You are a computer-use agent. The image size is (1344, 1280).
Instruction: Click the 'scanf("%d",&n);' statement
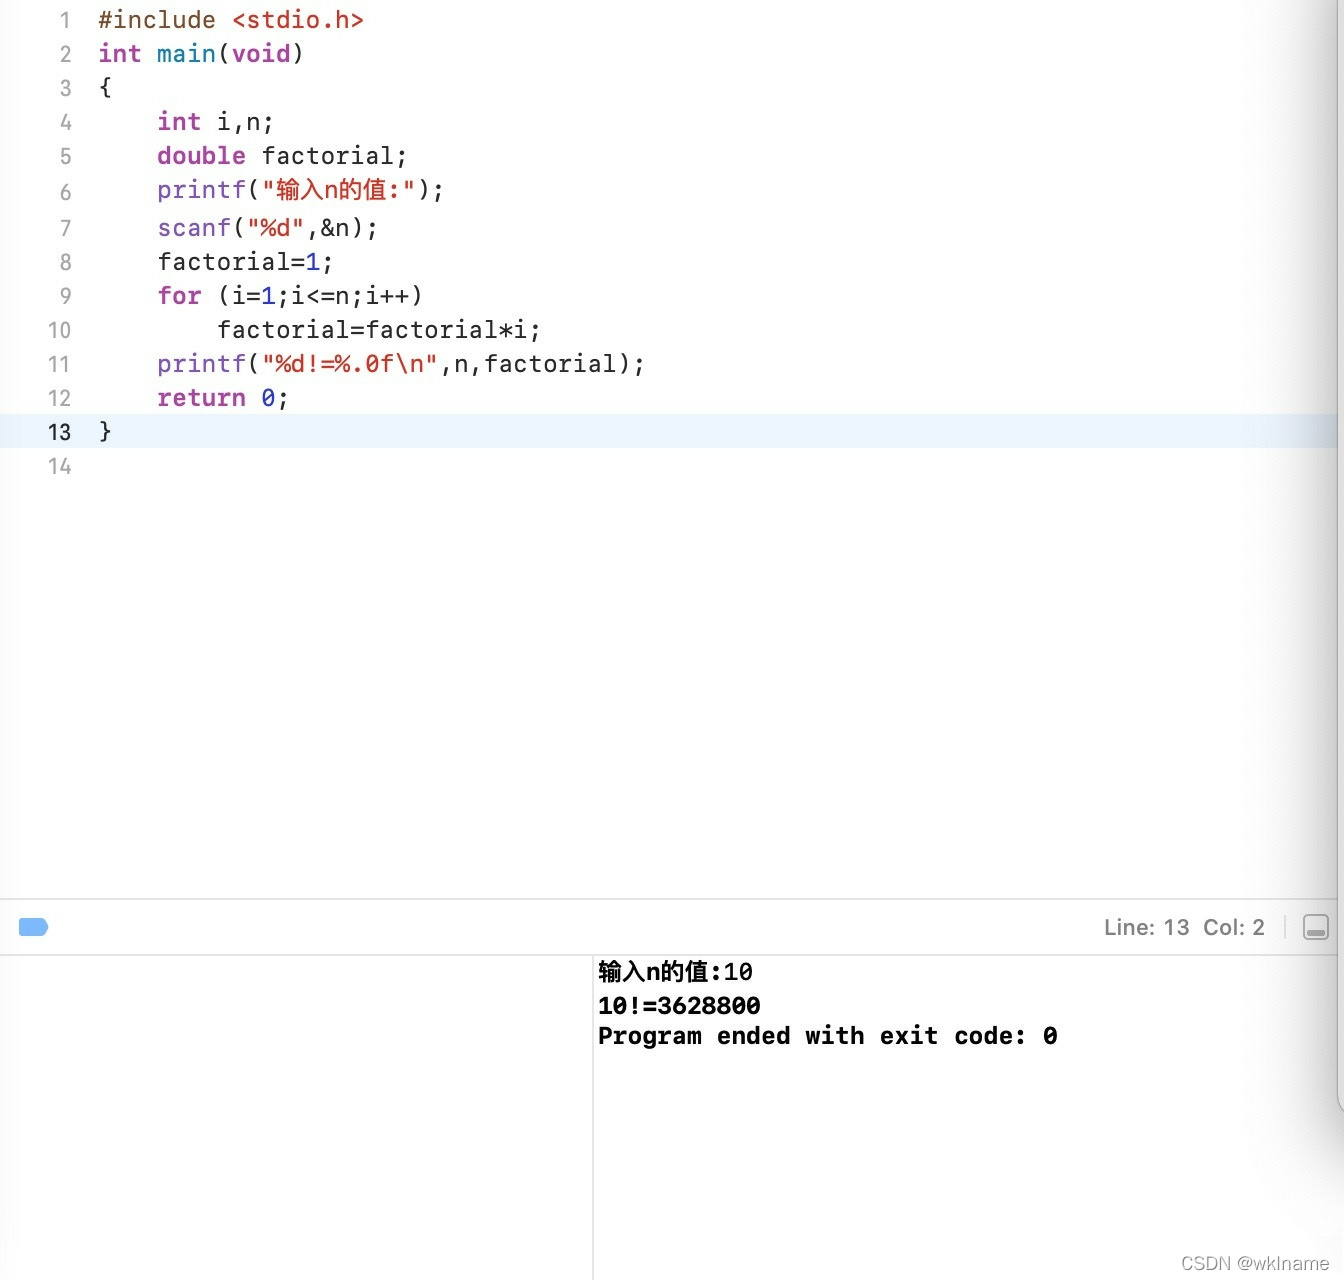click(268, 228)
